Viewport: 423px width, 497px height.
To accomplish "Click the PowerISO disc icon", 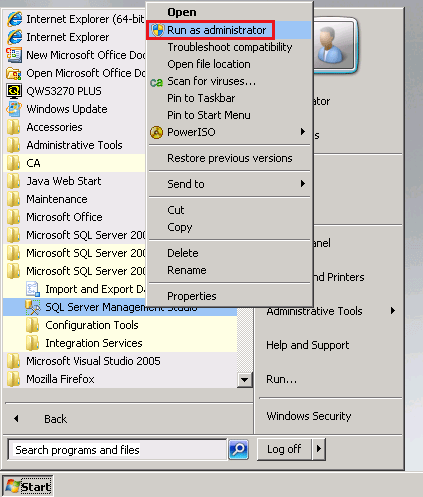I will [156, 132].
